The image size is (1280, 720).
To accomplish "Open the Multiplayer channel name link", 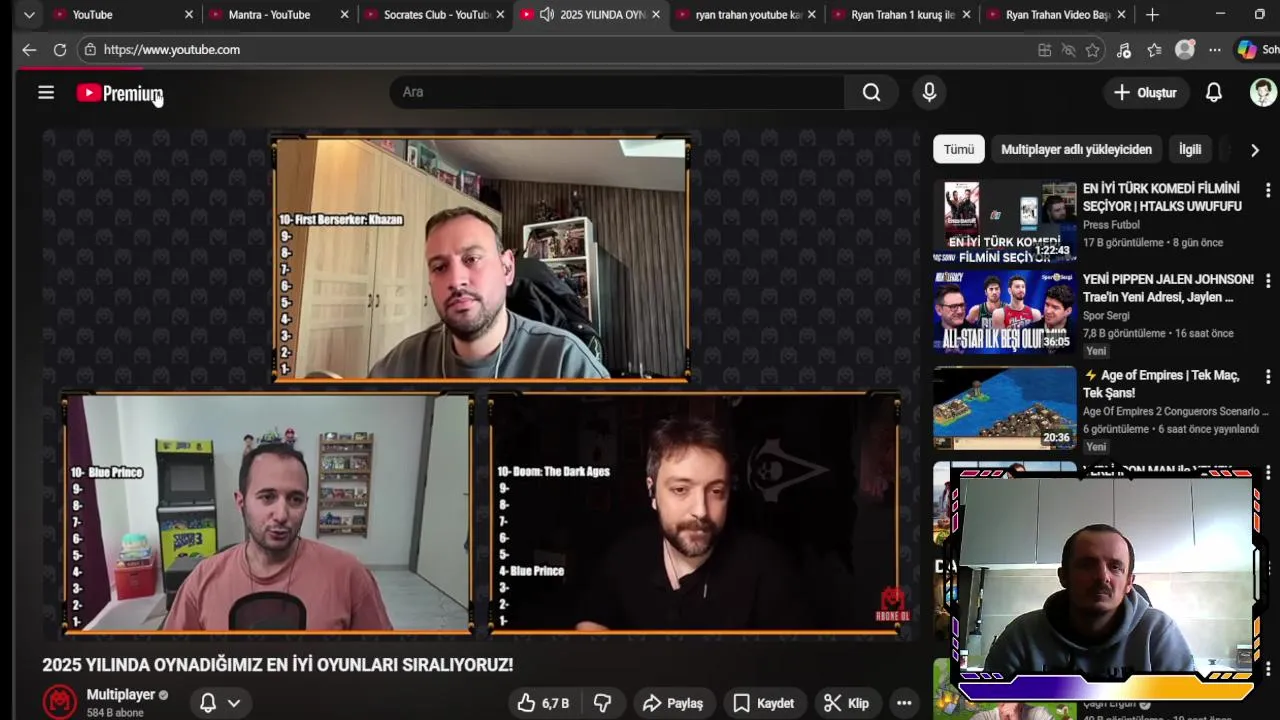I will (121, 694).
